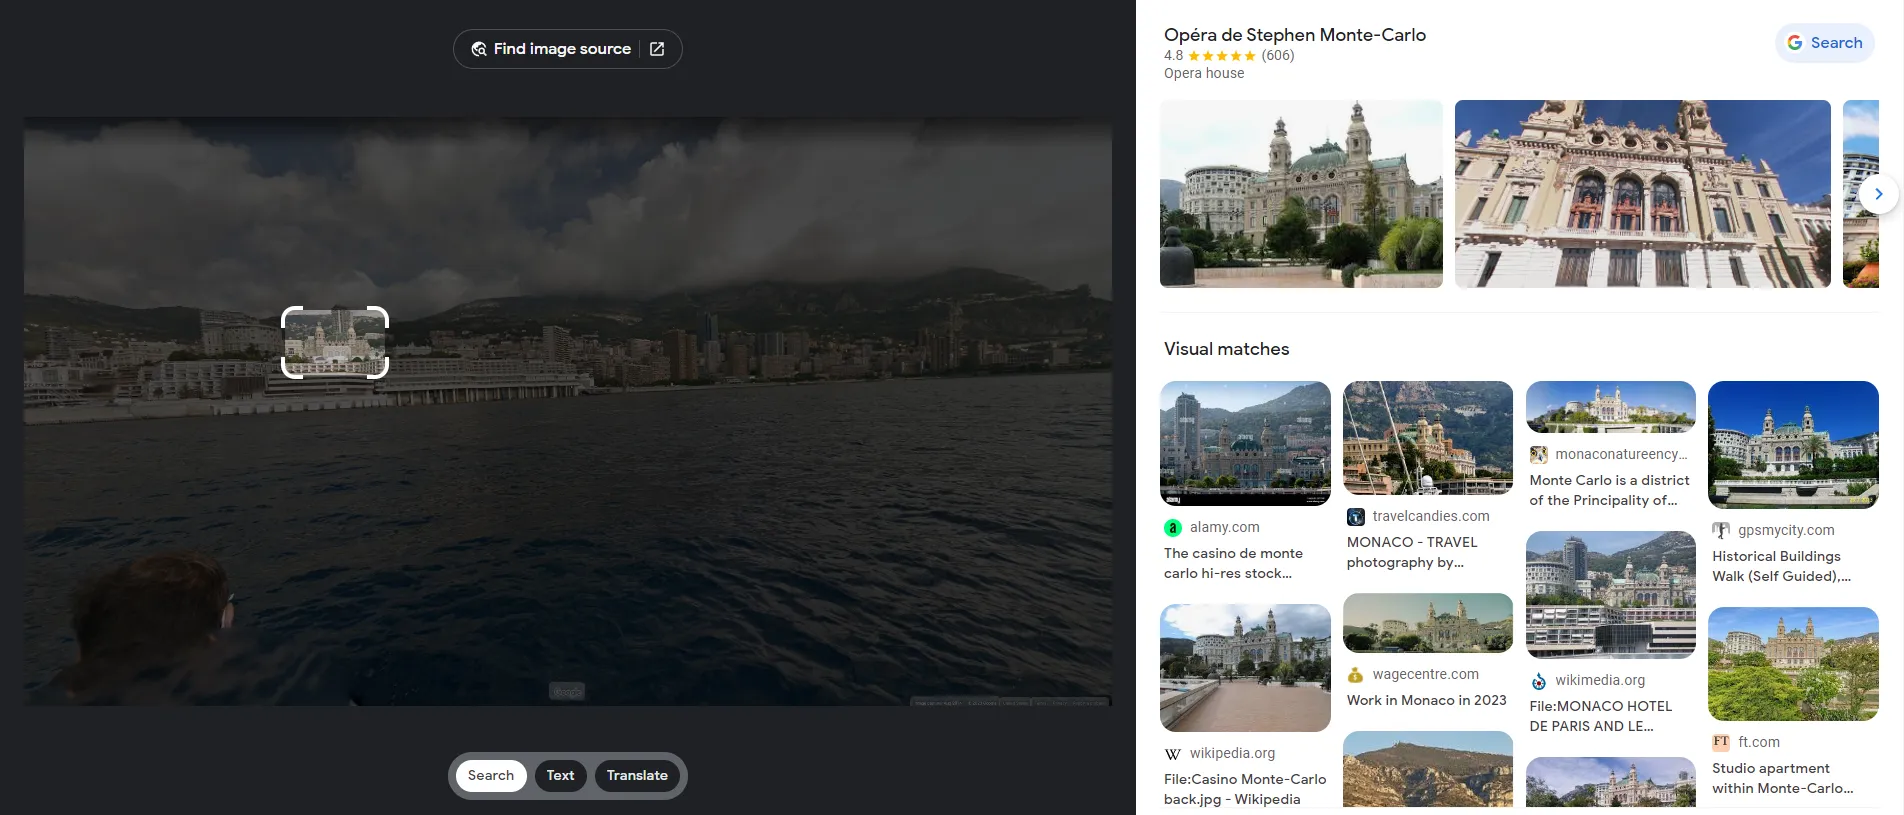
Task: Open the Opéra de Stephen Monte-Carlo title
Action: 1294,35
